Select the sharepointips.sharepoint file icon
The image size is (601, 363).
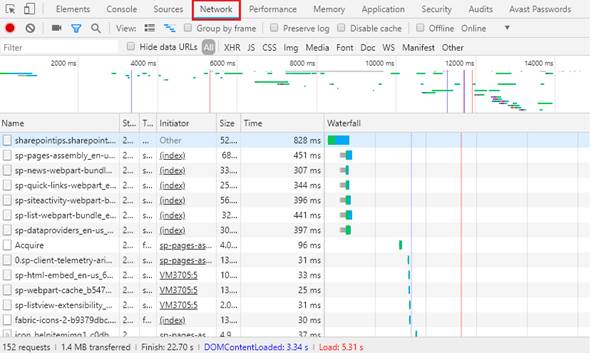(x=7, y=140)
